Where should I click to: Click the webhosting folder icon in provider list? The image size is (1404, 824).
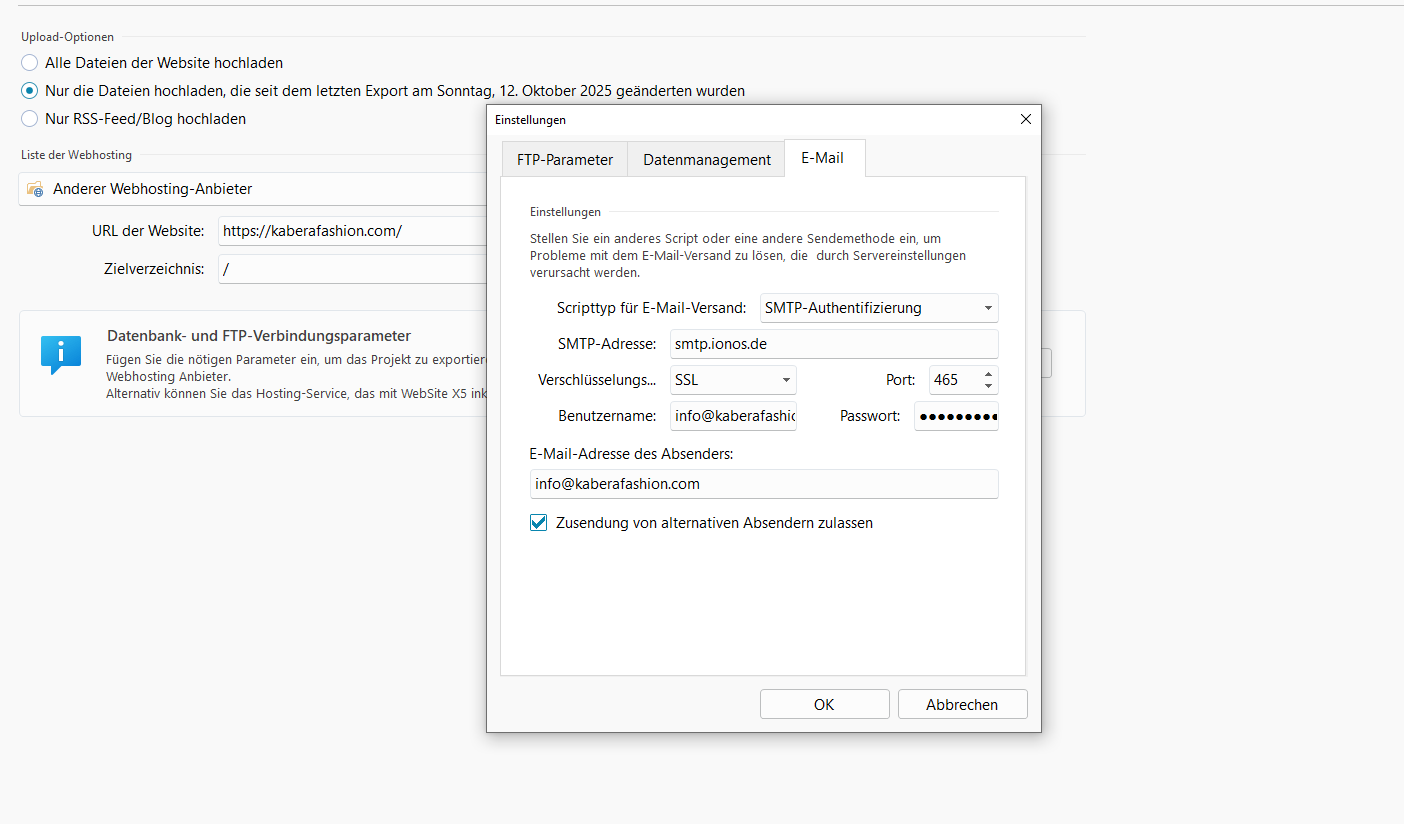point(35,189)
